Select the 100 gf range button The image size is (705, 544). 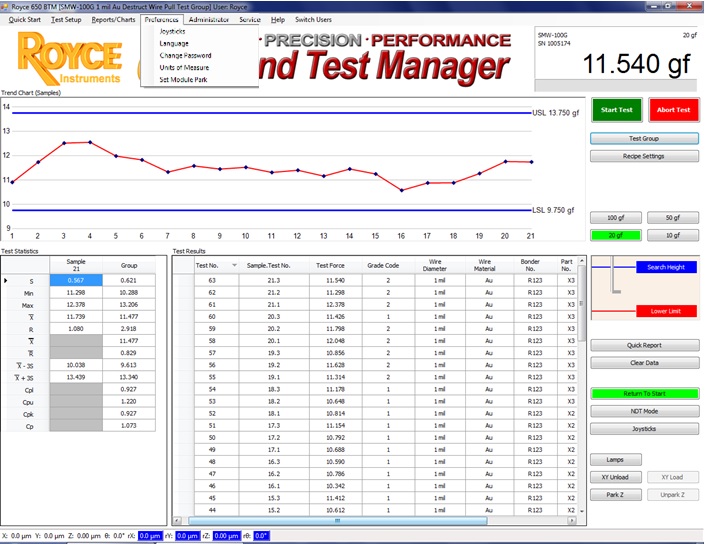tap(616, 218)
